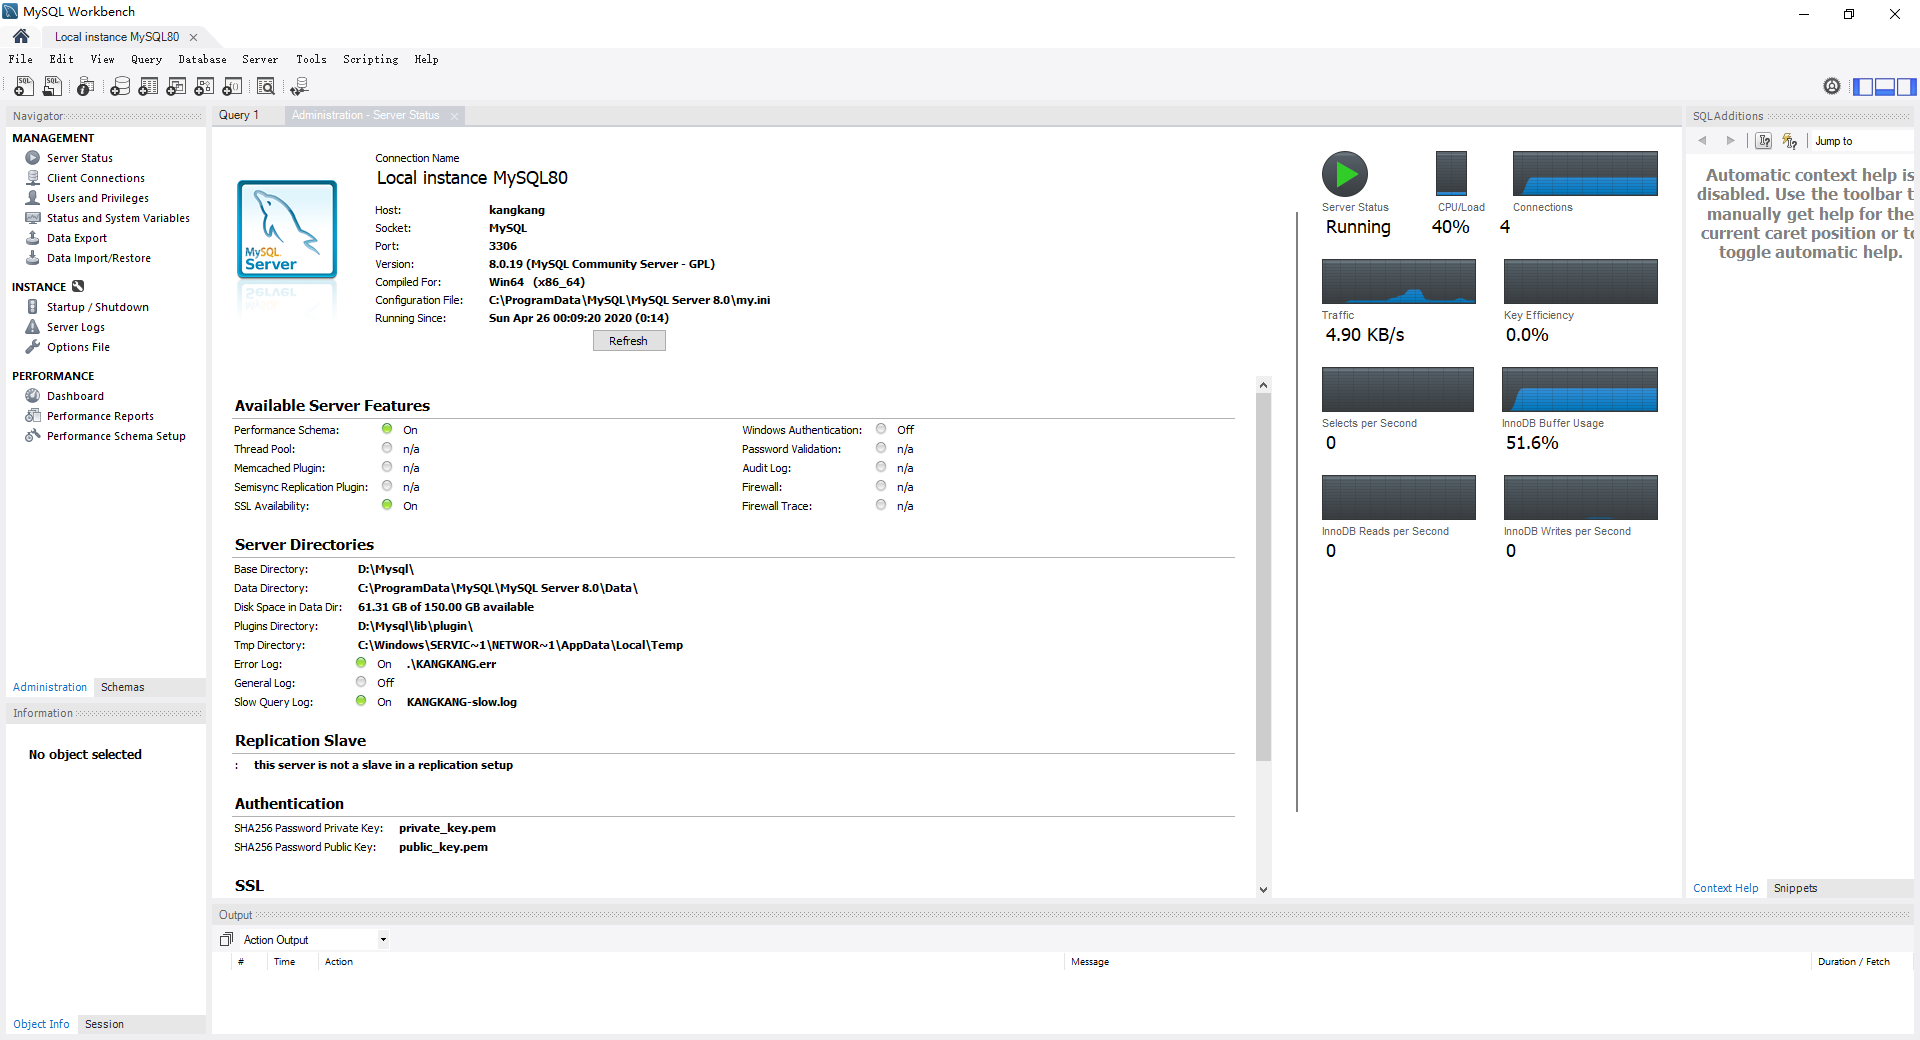
Task: Open the Jump to combo box
Action: click(x=1862, y=141)
